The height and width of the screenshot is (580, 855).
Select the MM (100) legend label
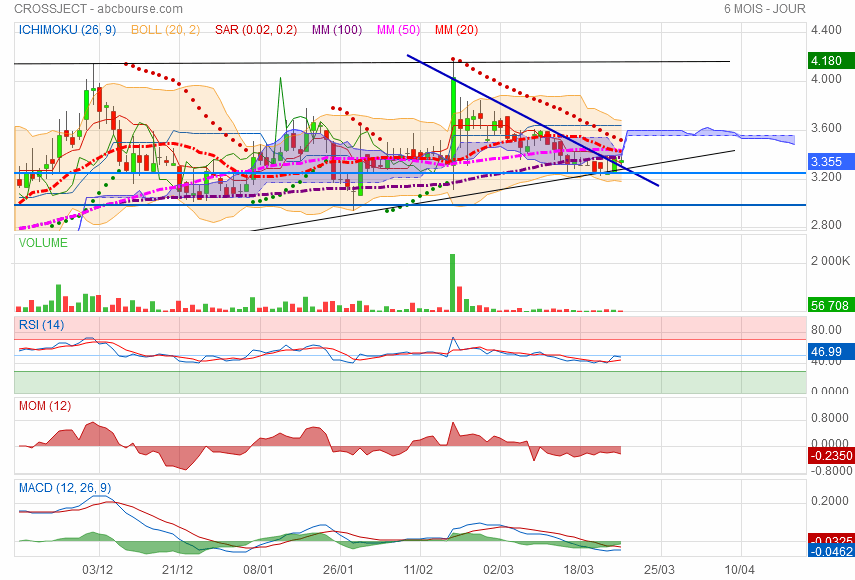(337, 30)
